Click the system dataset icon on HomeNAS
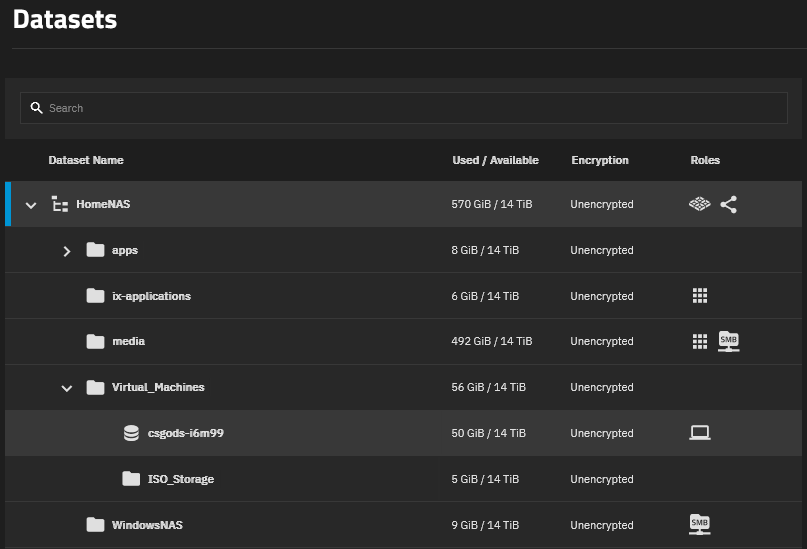Screen dimensions: 807x549 pyautogui.click(x=700, y=204)
